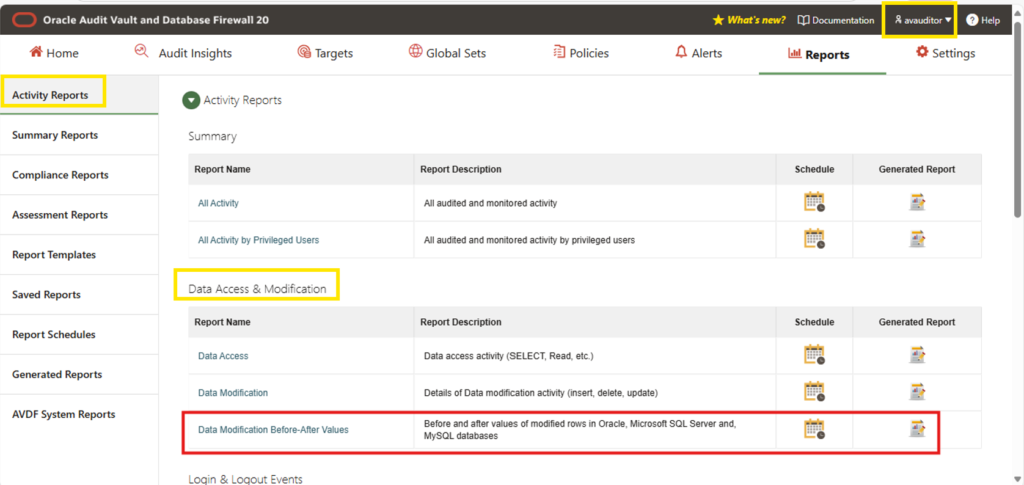Screen dimensions: 1024x485
Task: Select Compliance Reports in sidebar
Action: 60,175
